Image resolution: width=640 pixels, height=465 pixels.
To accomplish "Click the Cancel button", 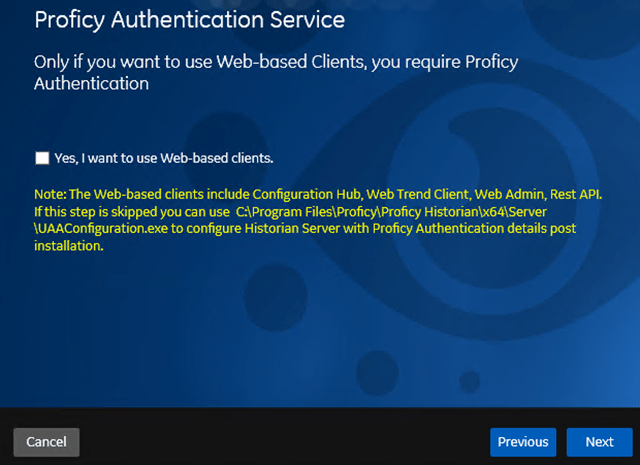I will point(47,442).
